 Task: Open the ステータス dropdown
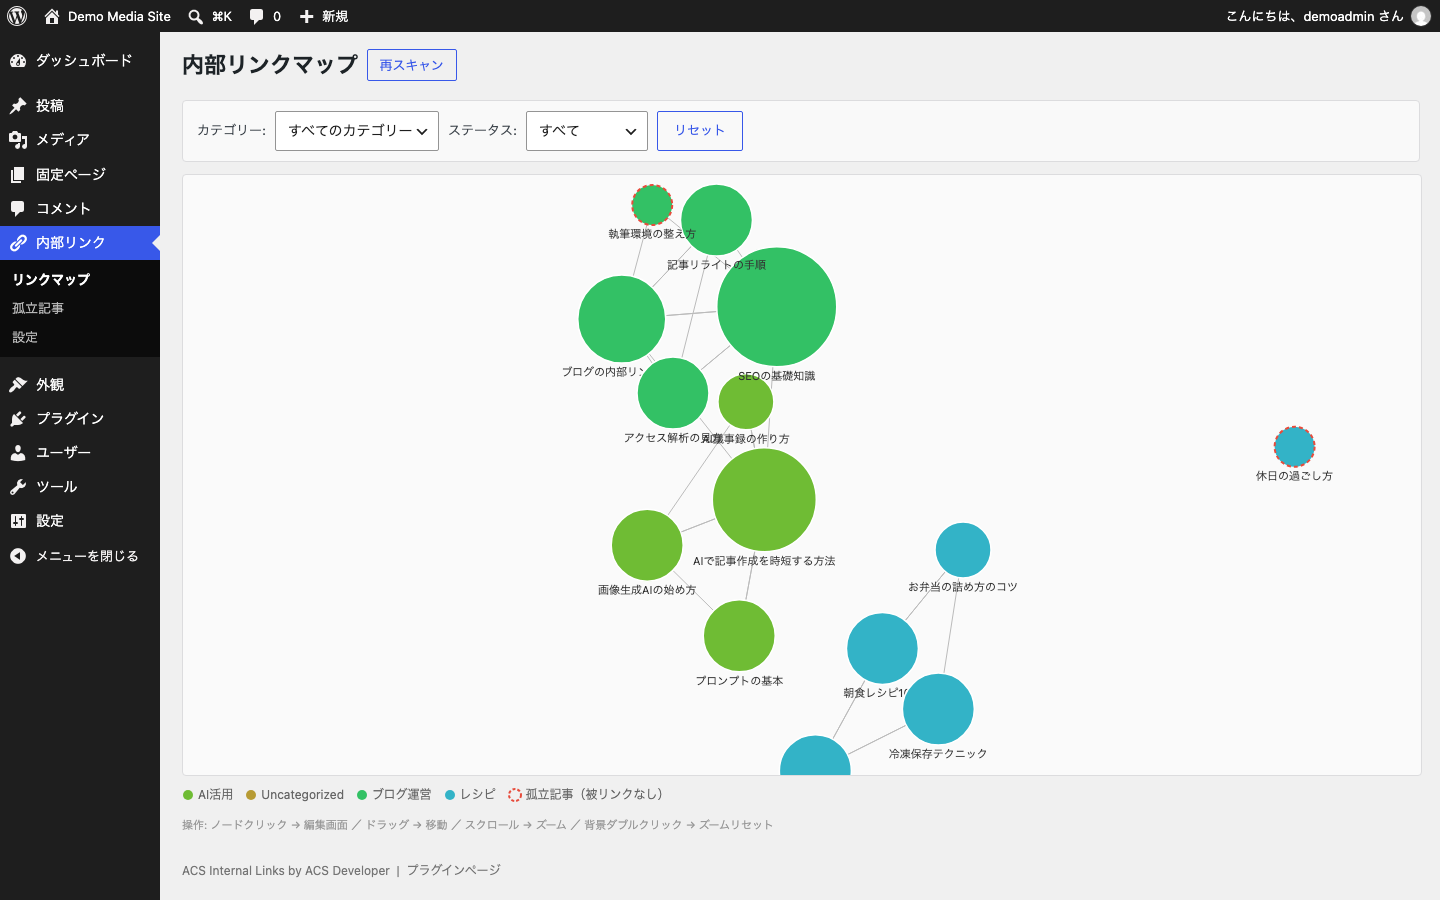[x=587, y=131]
